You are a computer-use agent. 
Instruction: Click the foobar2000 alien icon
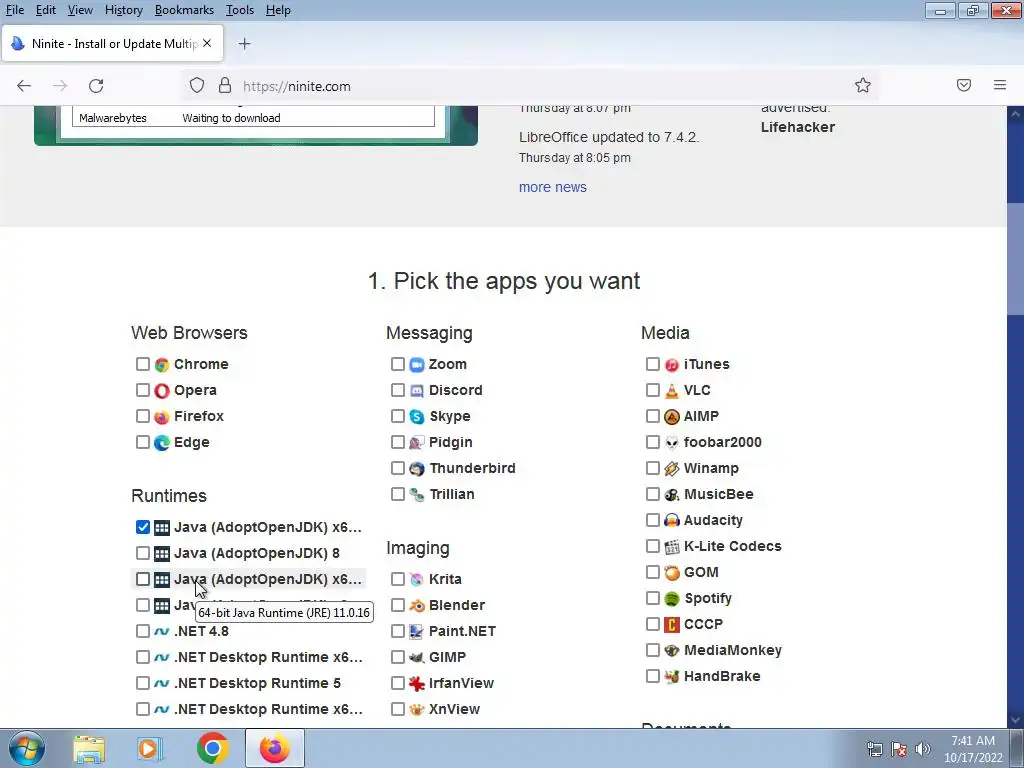[671, 443]
